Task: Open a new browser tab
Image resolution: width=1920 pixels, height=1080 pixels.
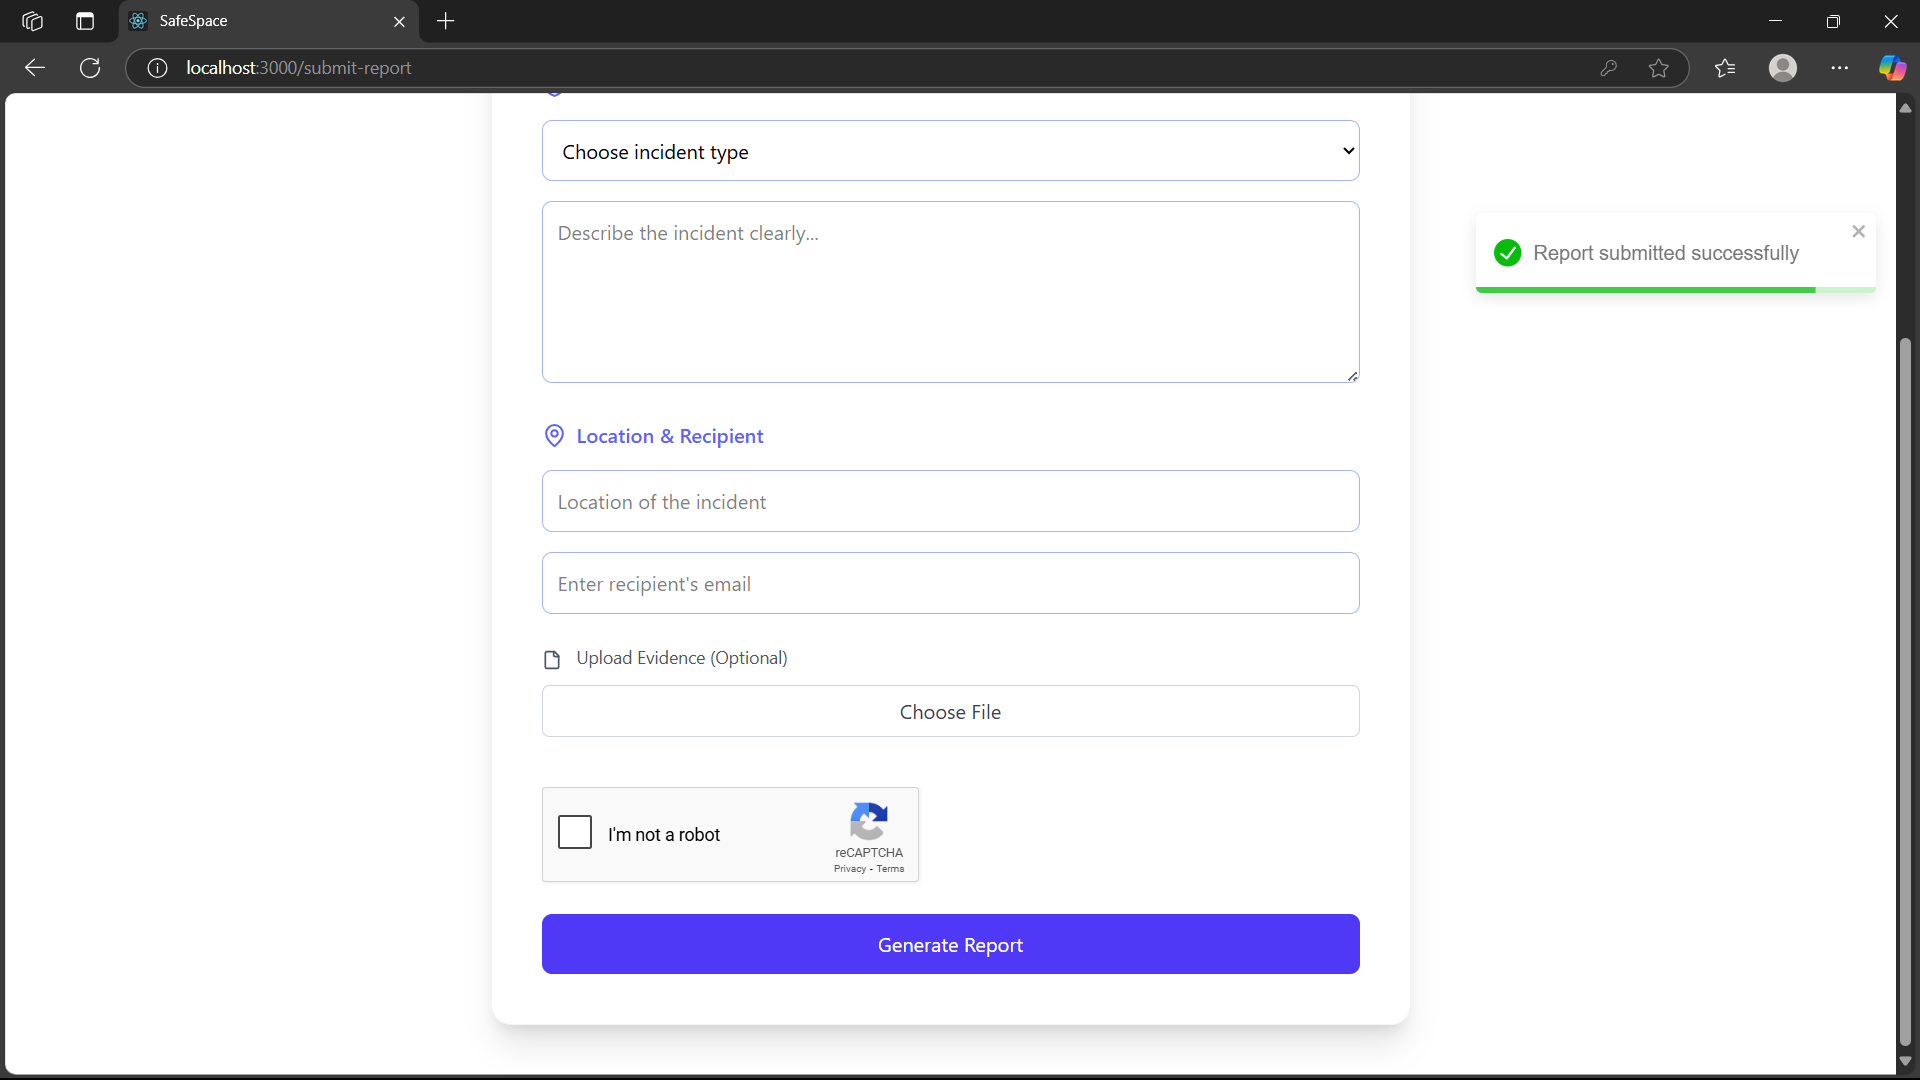Action: point(446,21)
